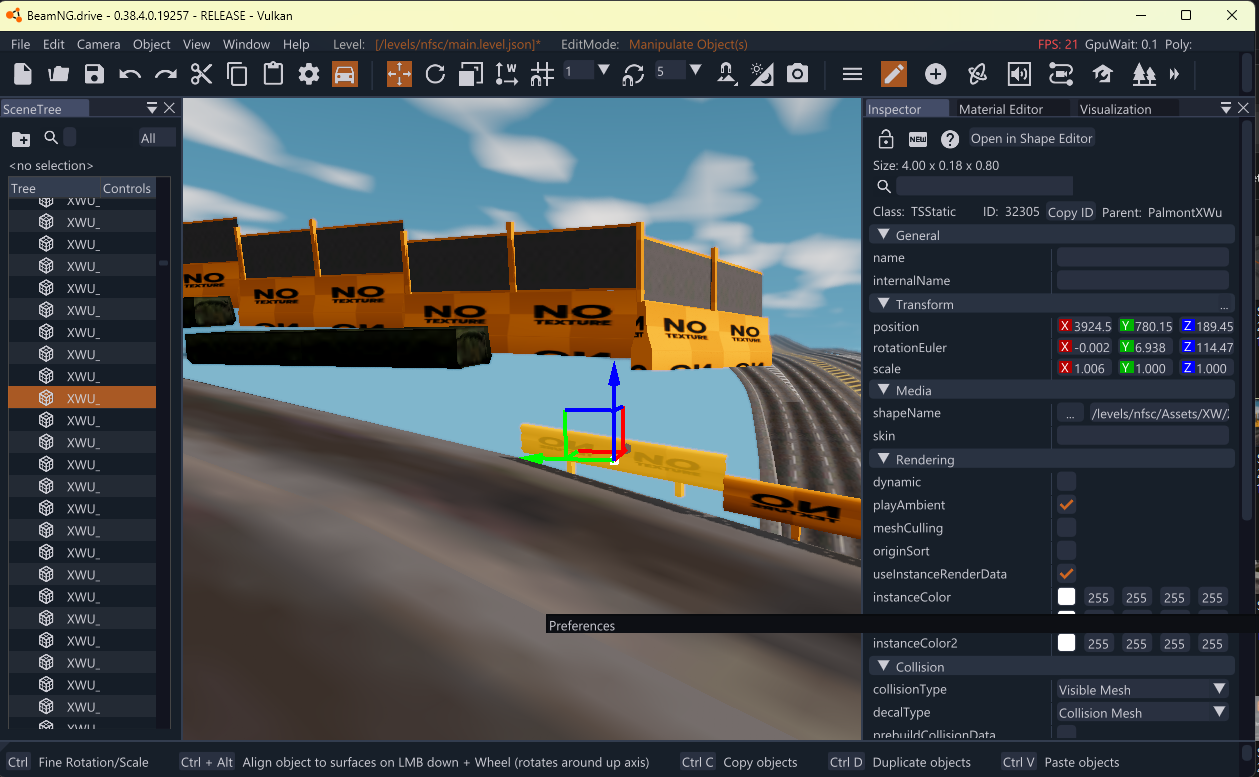
Task: Open the Camera menu
Action: (99, 44)
